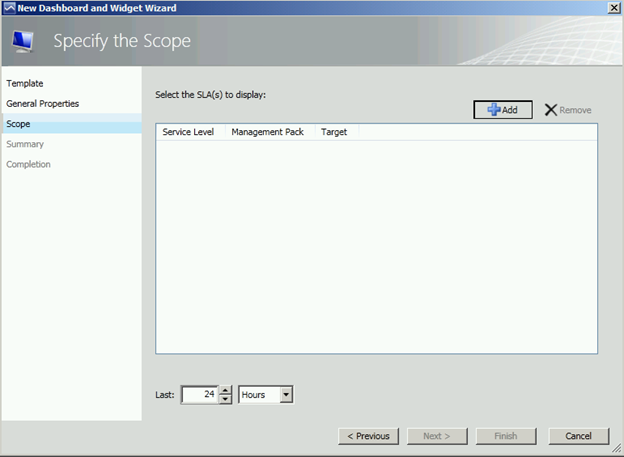Click the 'Specify the Scope' heading

click(x=122, y=41)
